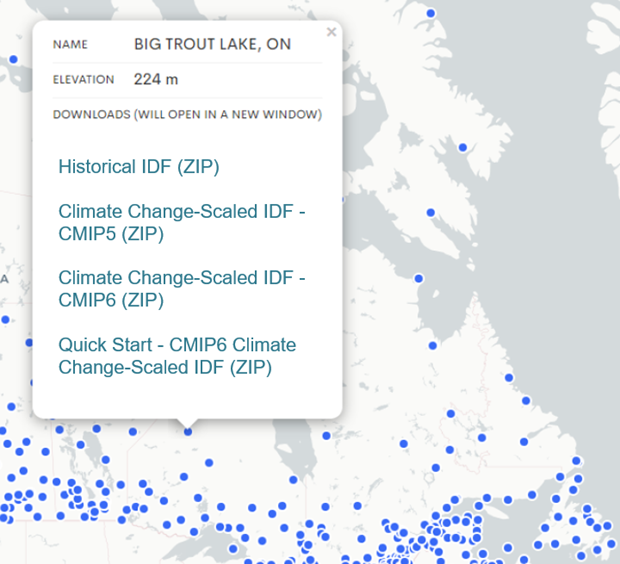Image resolution: width=620 pixels, height=564 pixels.
Task: Select the station marker left of NAME row
Action: (x=13, y=59)
